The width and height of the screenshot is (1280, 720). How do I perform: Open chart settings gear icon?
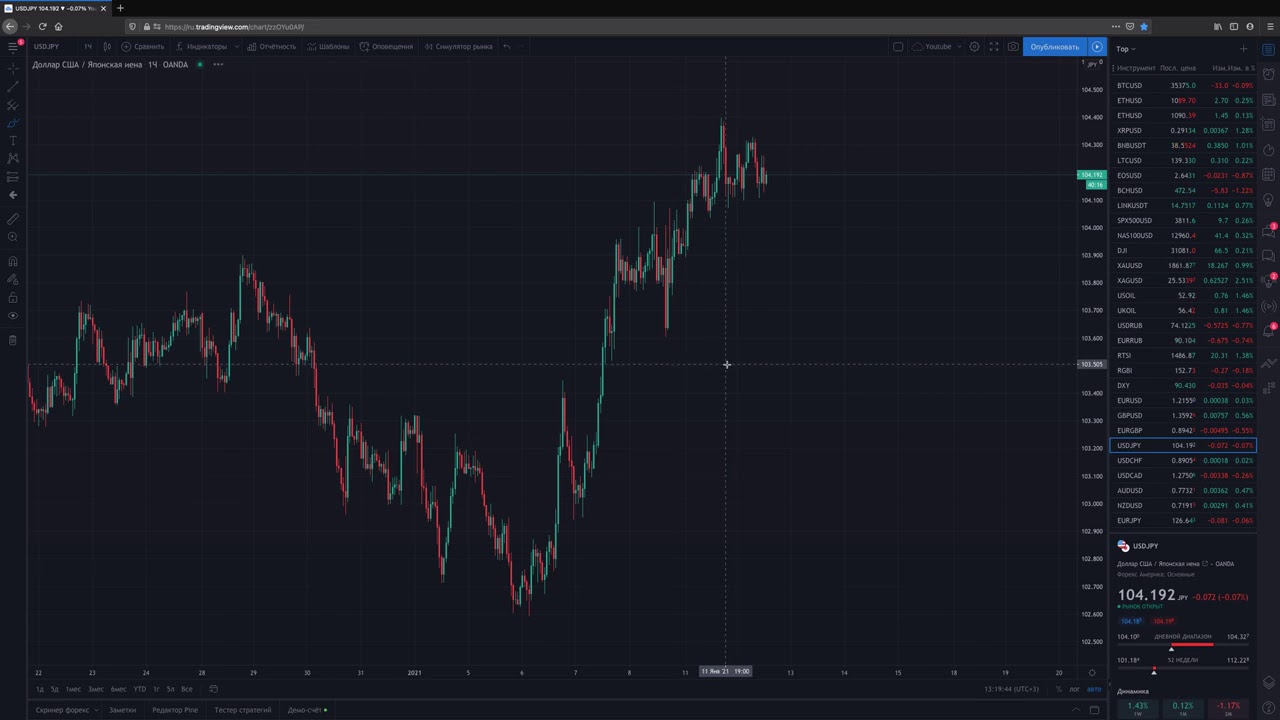(x=974, y=46)
